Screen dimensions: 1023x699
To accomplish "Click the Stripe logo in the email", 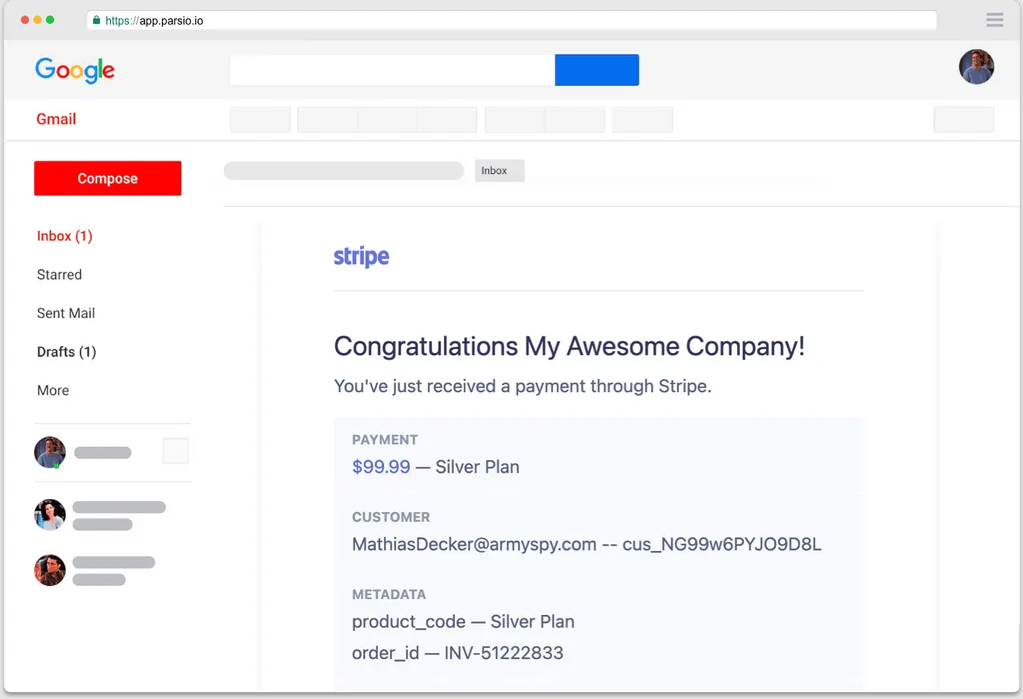I will coord(361,256).
